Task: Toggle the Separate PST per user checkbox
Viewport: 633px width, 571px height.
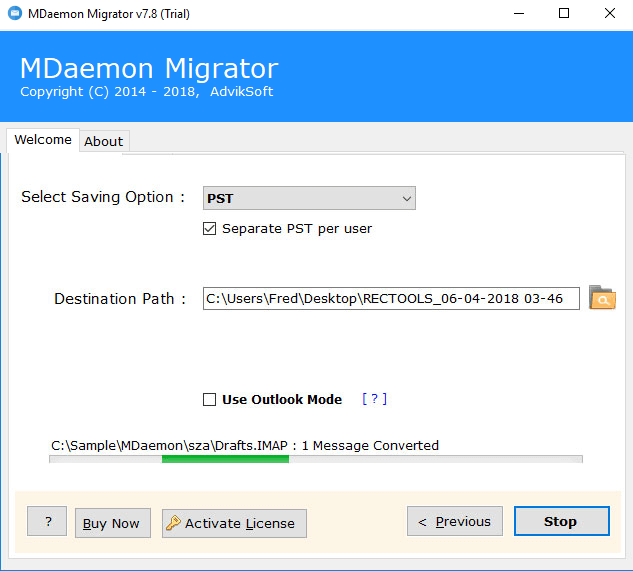Action: point(210,229)
